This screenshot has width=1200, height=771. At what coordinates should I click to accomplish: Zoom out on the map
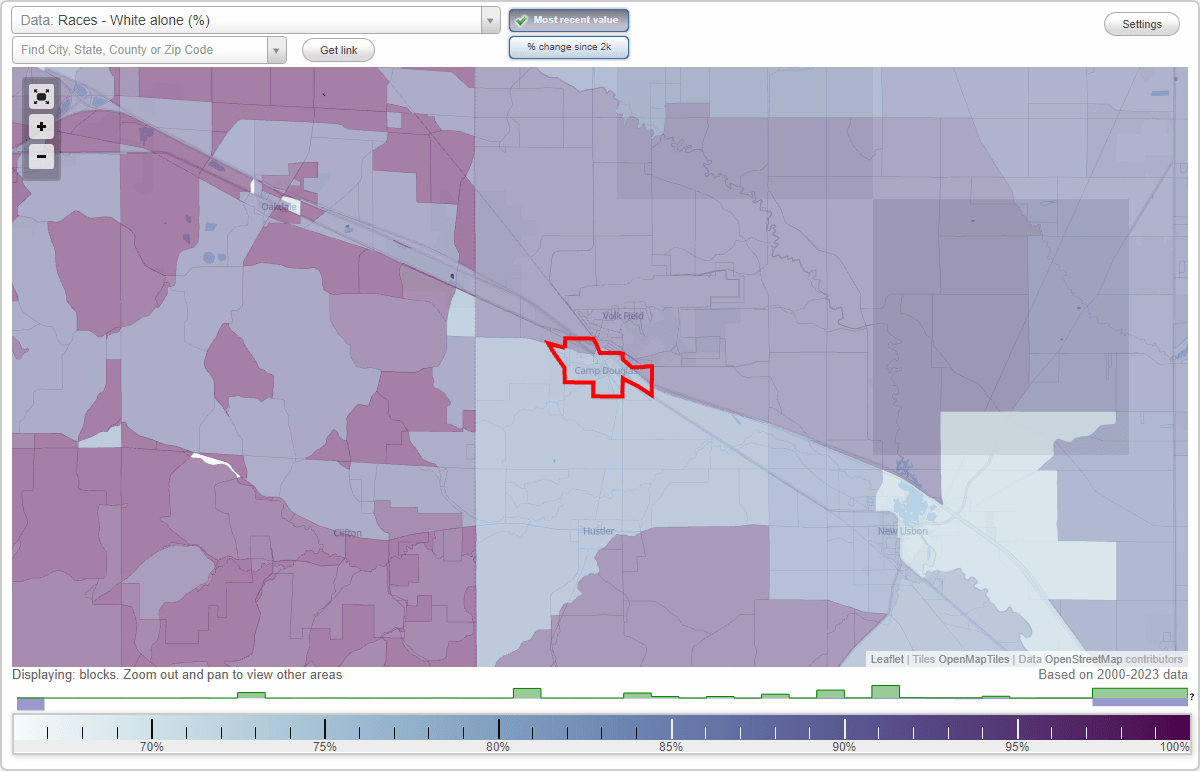point(41,156)
